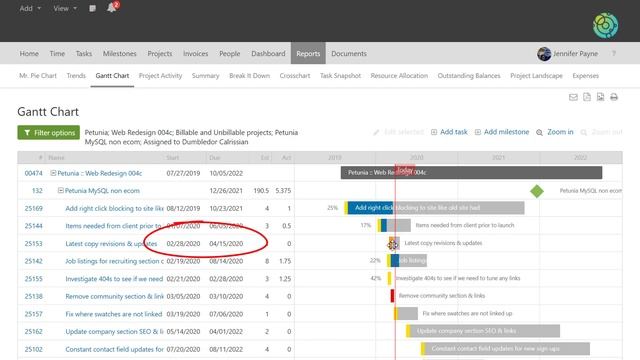Open task 'Investigate 404s to see if we need'

point(114,279)
